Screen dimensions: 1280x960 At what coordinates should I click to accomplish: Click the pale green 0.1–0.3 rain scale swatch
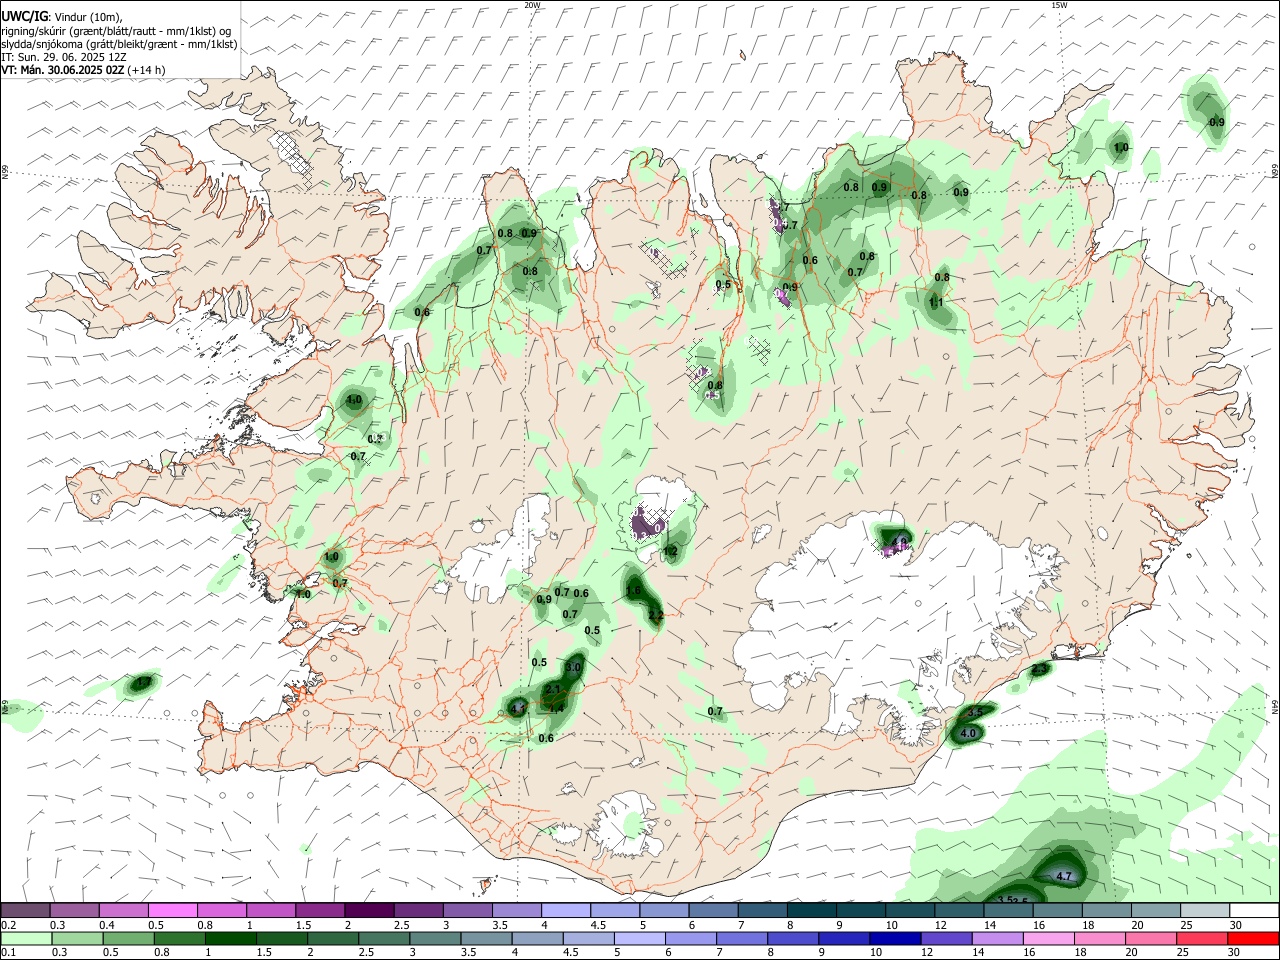click(25, 939)
